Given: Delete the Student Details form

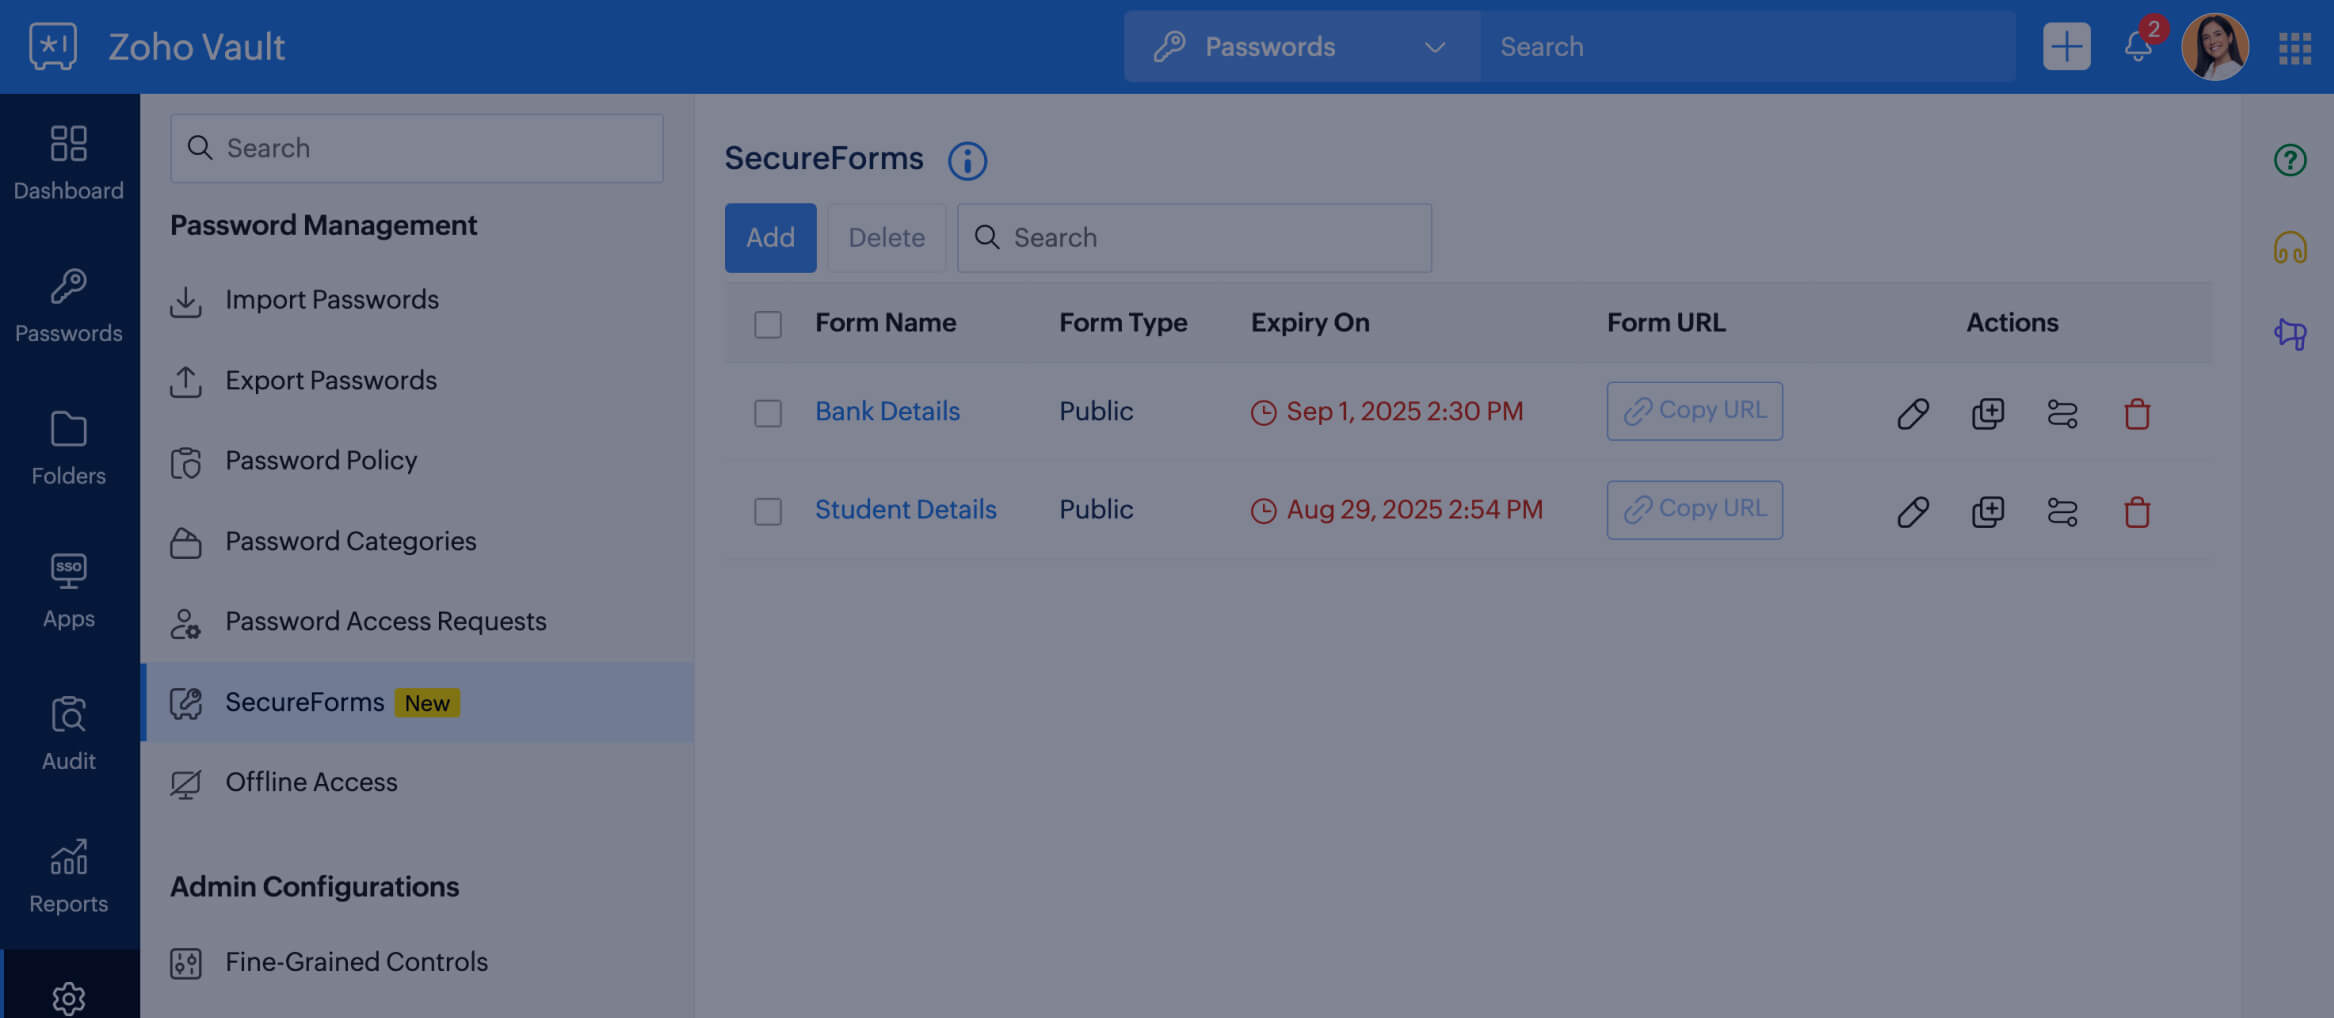Looking at the screenshot, I should click(2138, 511).
